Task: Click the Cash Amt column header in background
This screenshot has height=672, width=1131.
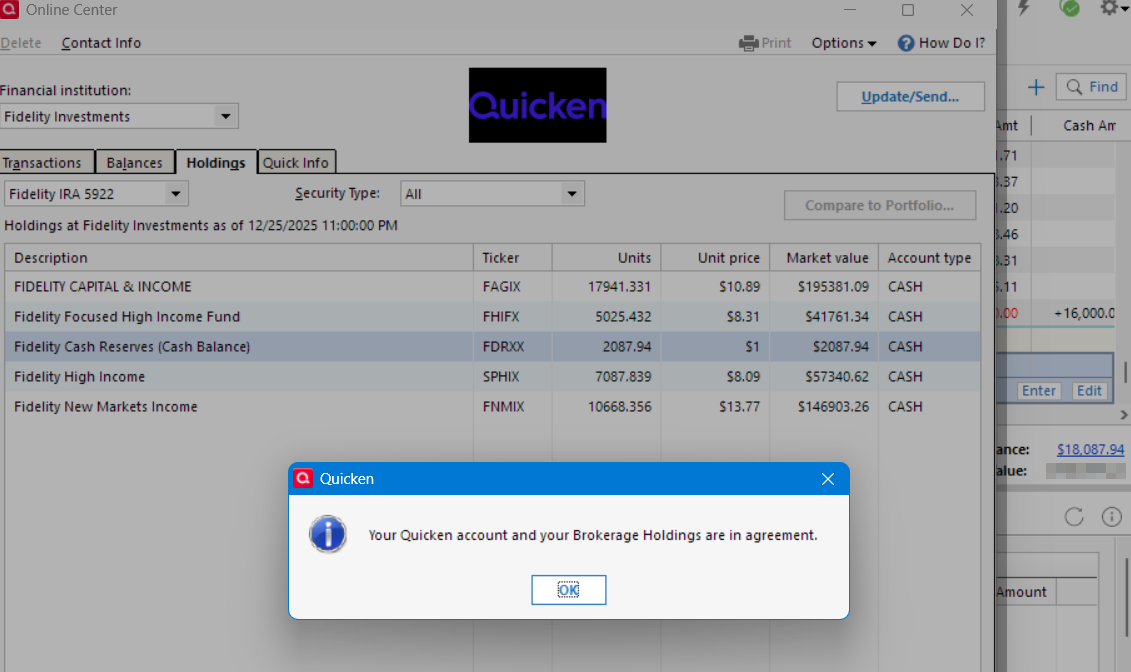Action: pos(1089,125)
